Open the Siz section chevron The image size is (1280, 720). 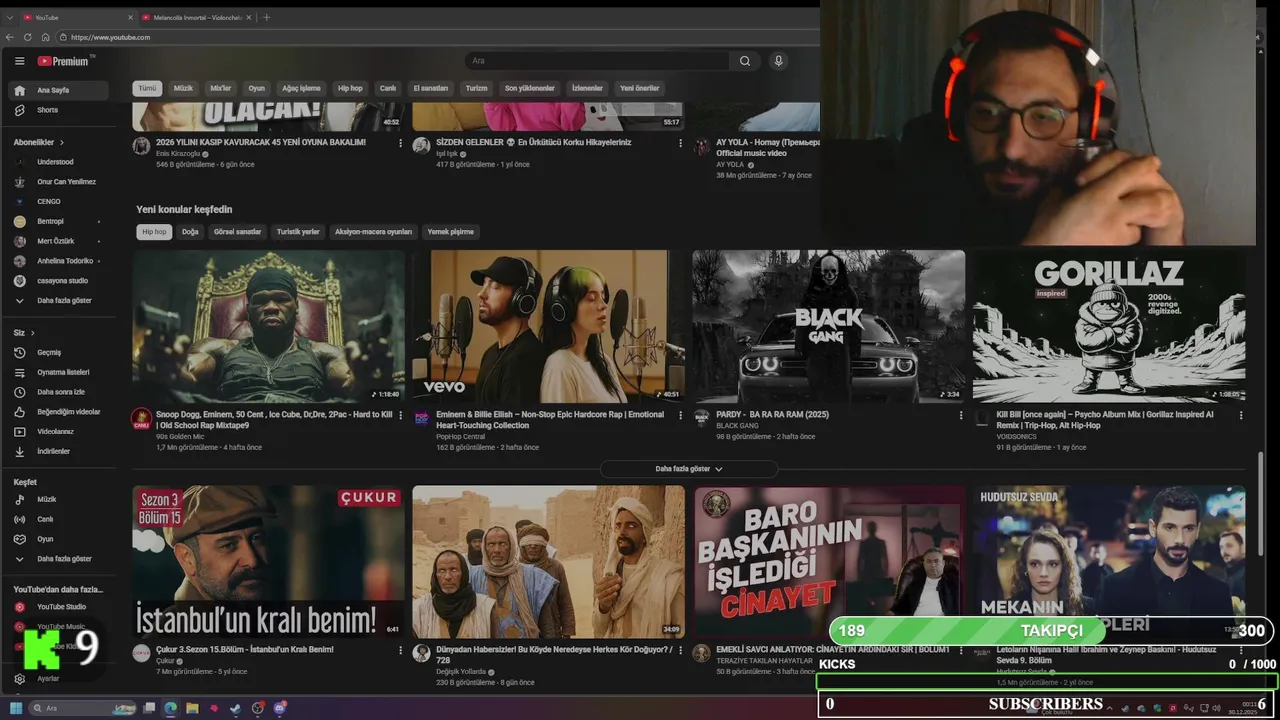[x=32, y=333]
